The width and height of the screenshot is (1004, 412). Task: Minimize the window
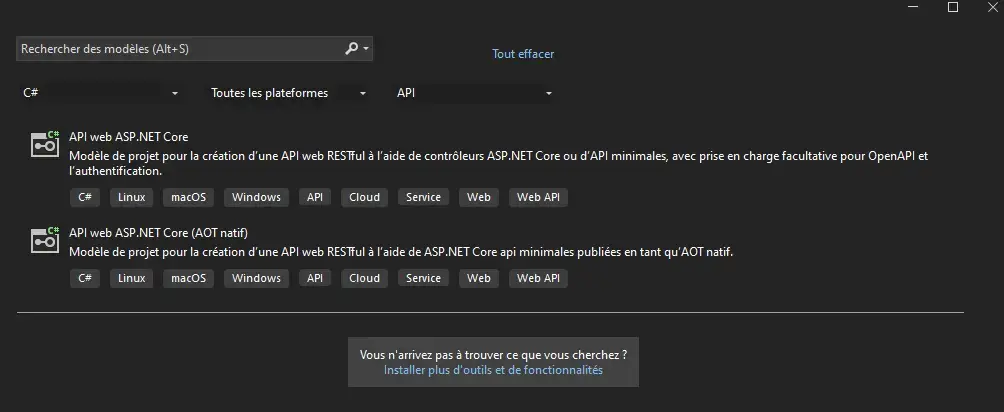[914, 6]
